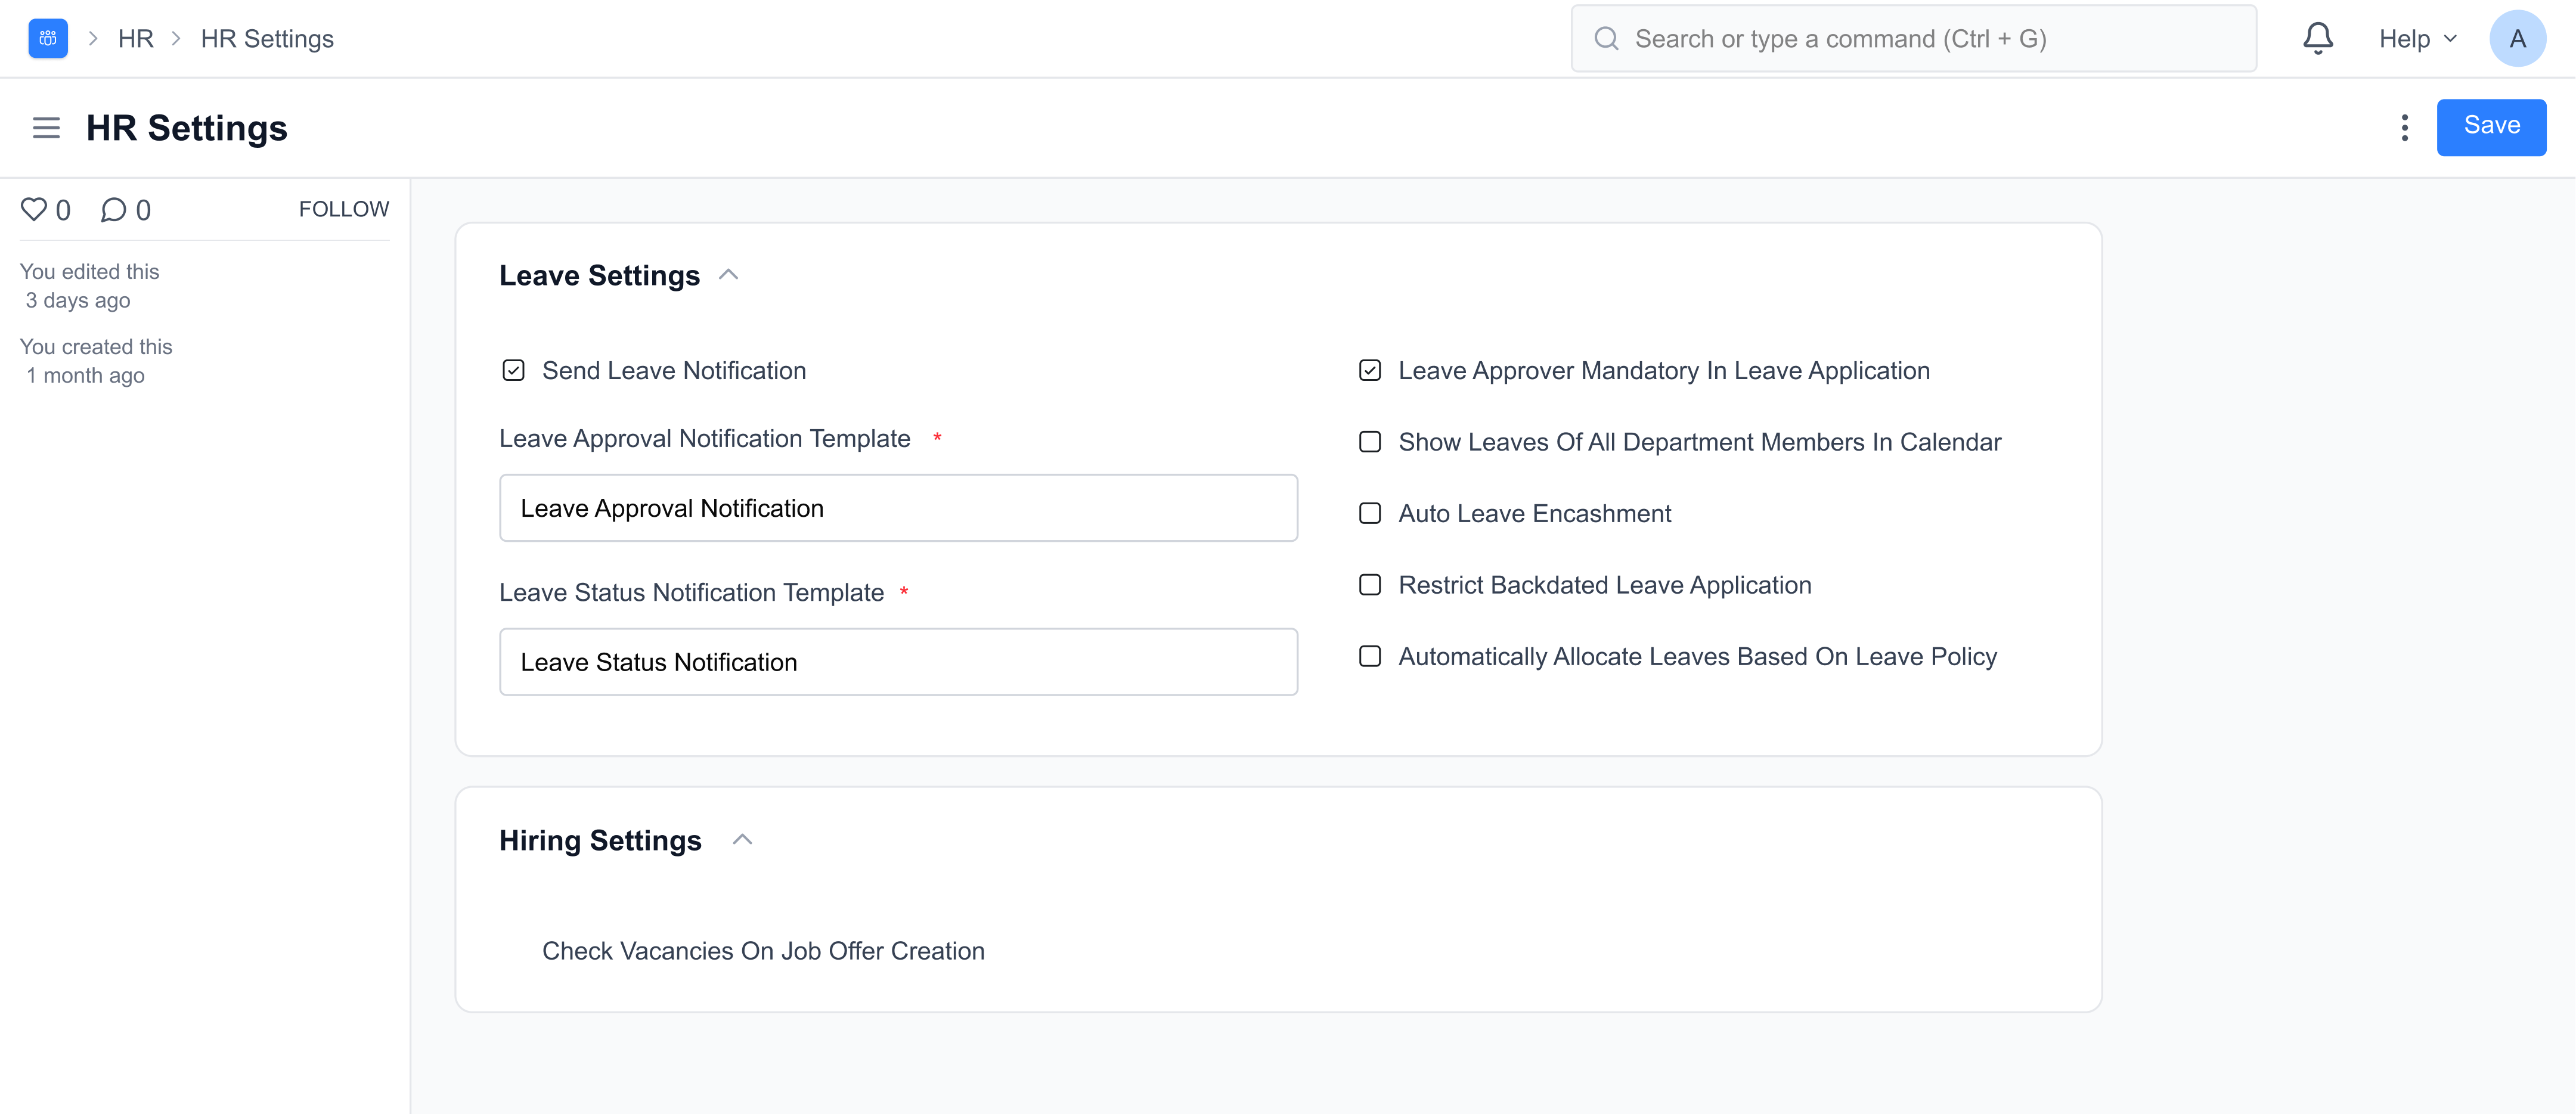The height and width of the screenshot is (1114, 2576).
Task: Click the HR Settings page title
Action: click(x=187, y=128)
